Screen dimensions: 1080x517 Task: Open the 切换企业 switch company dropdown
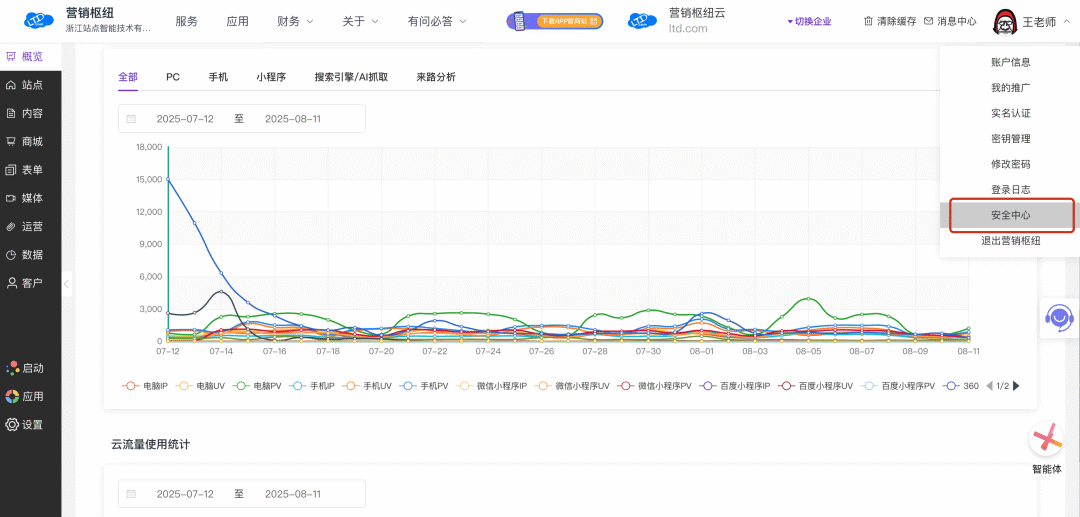click(x=809, y=21)
